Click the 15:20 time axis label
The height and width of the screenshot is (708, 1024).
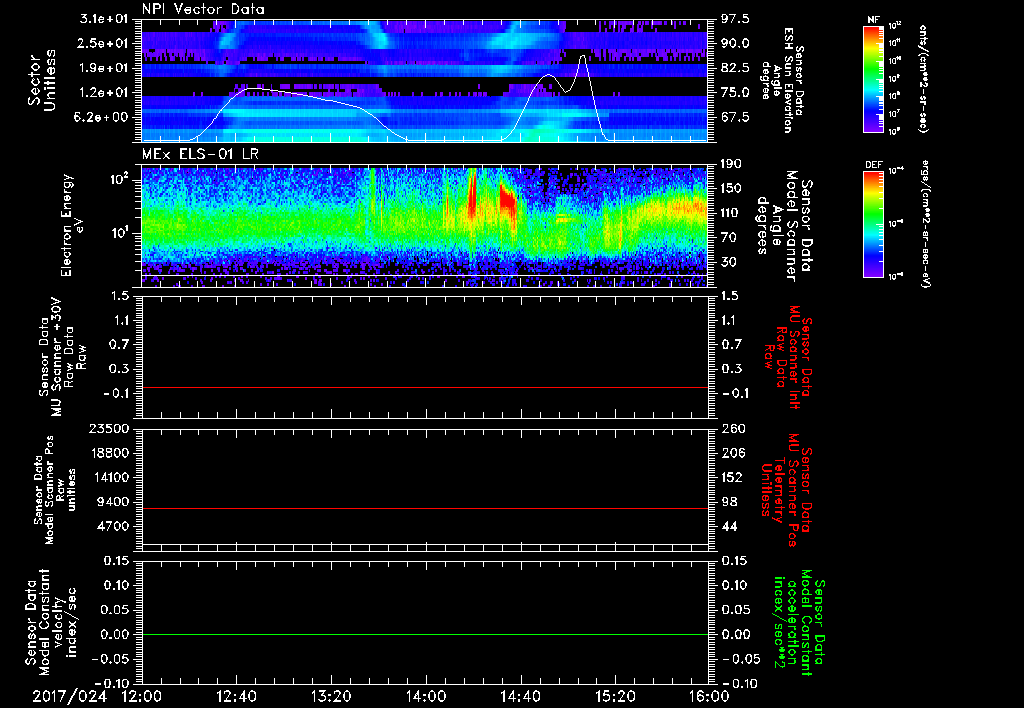pos(614,695)
